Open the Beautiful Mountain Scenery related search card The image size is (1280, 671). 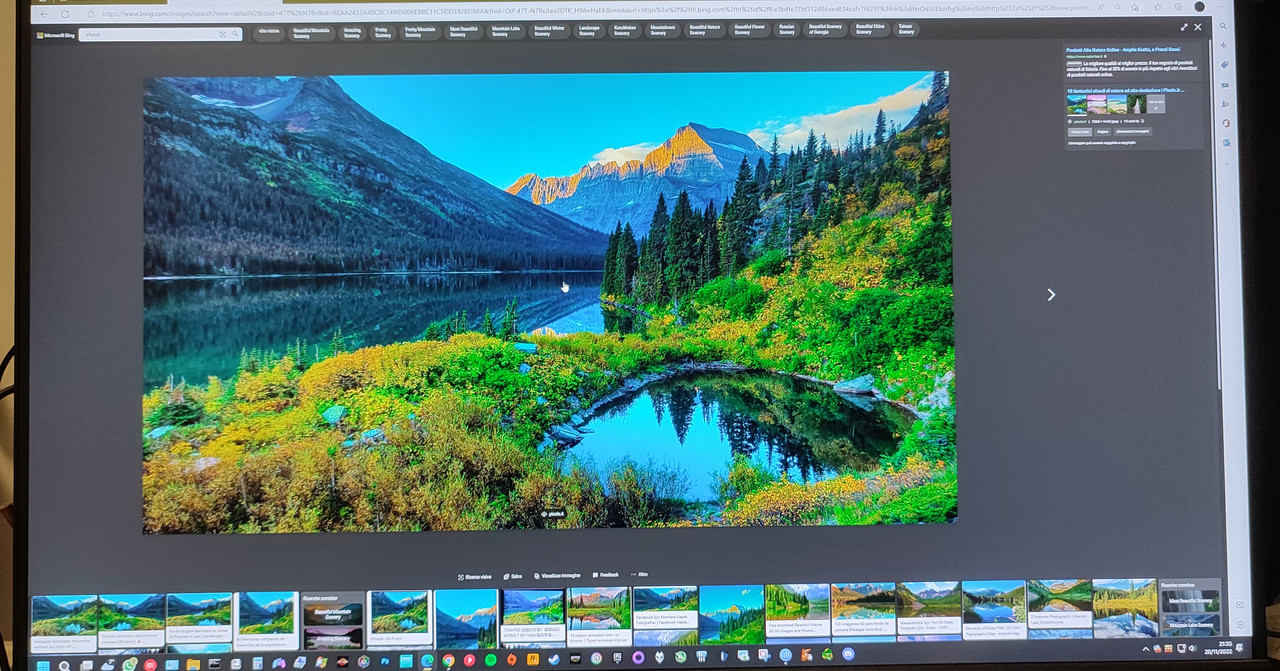pyautogui.click(x=333, y=614)
